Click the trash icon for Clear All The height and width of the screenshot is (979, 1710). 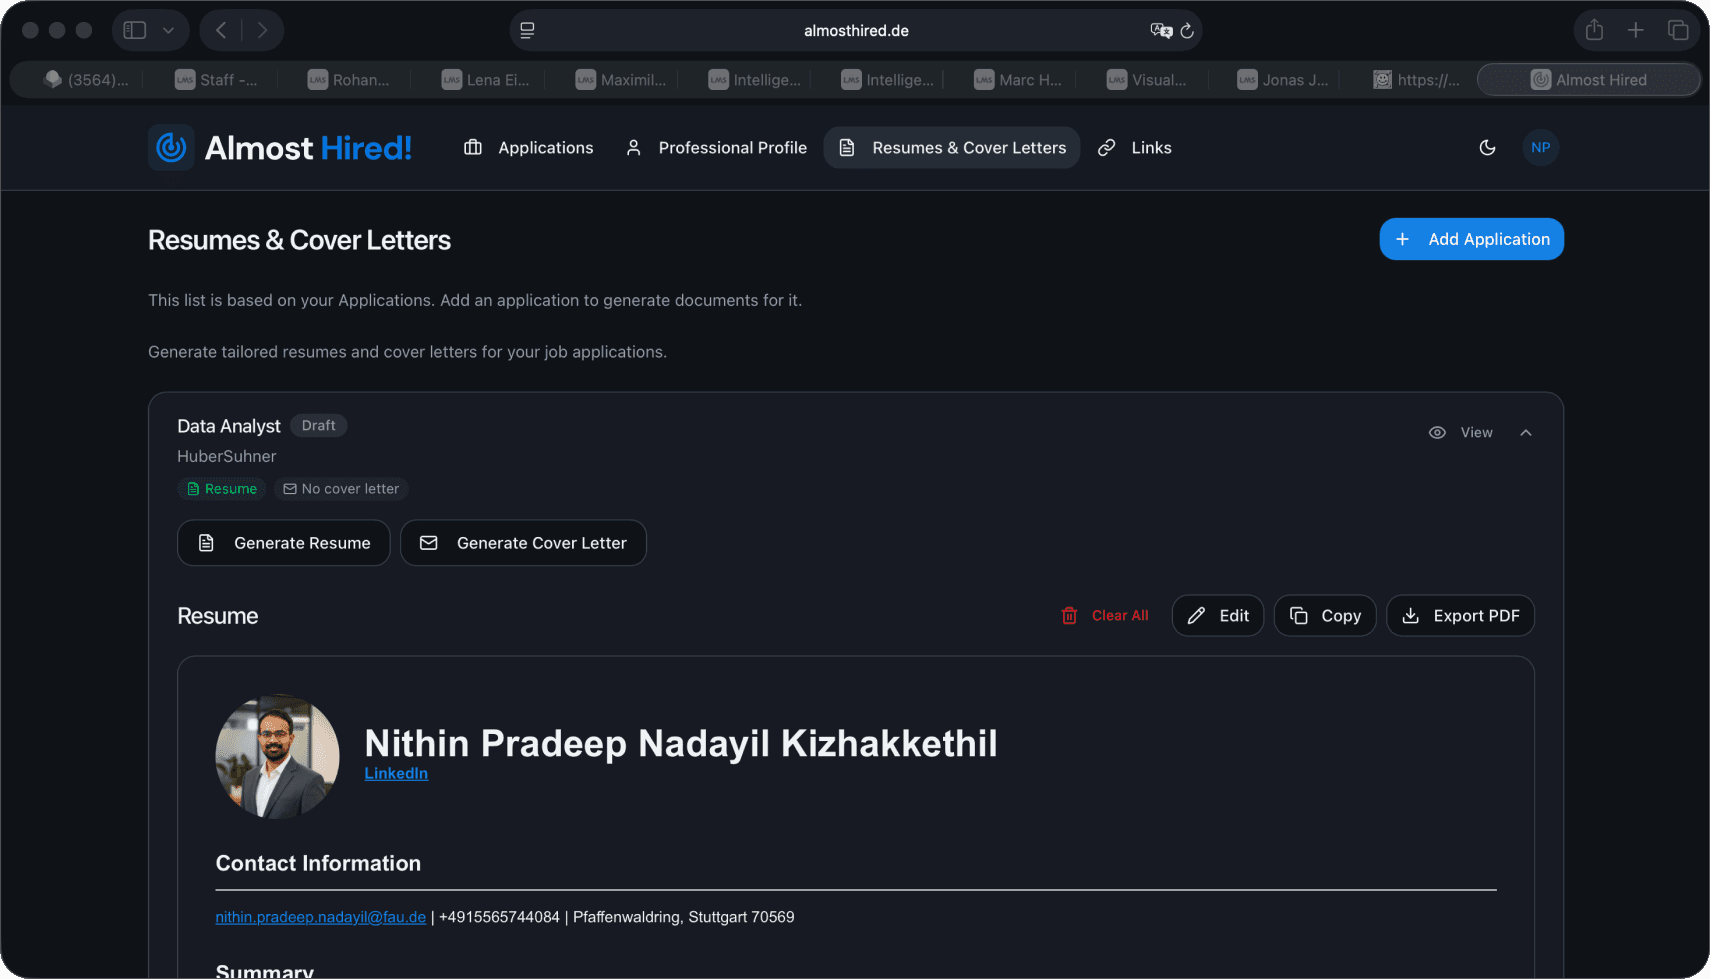[x=1069, y=616]
